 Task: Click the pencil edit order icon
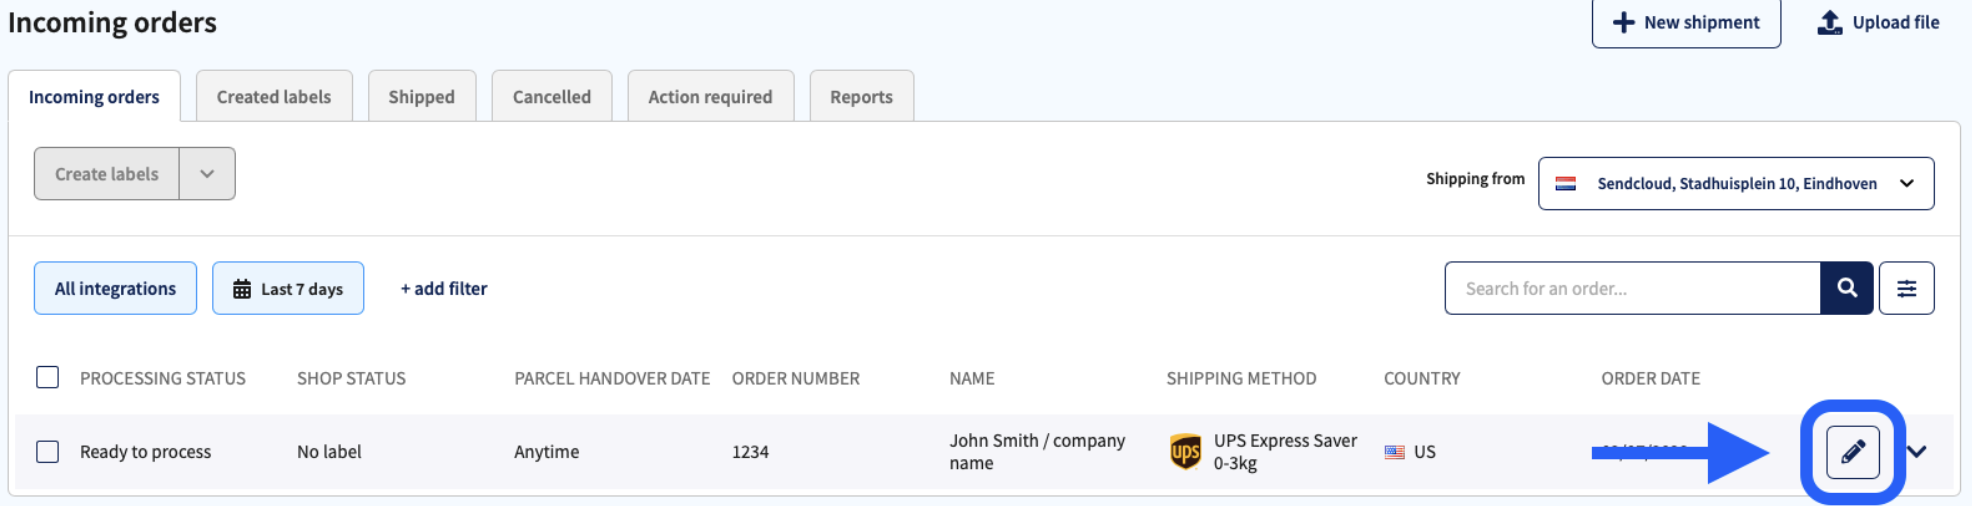1852,452
